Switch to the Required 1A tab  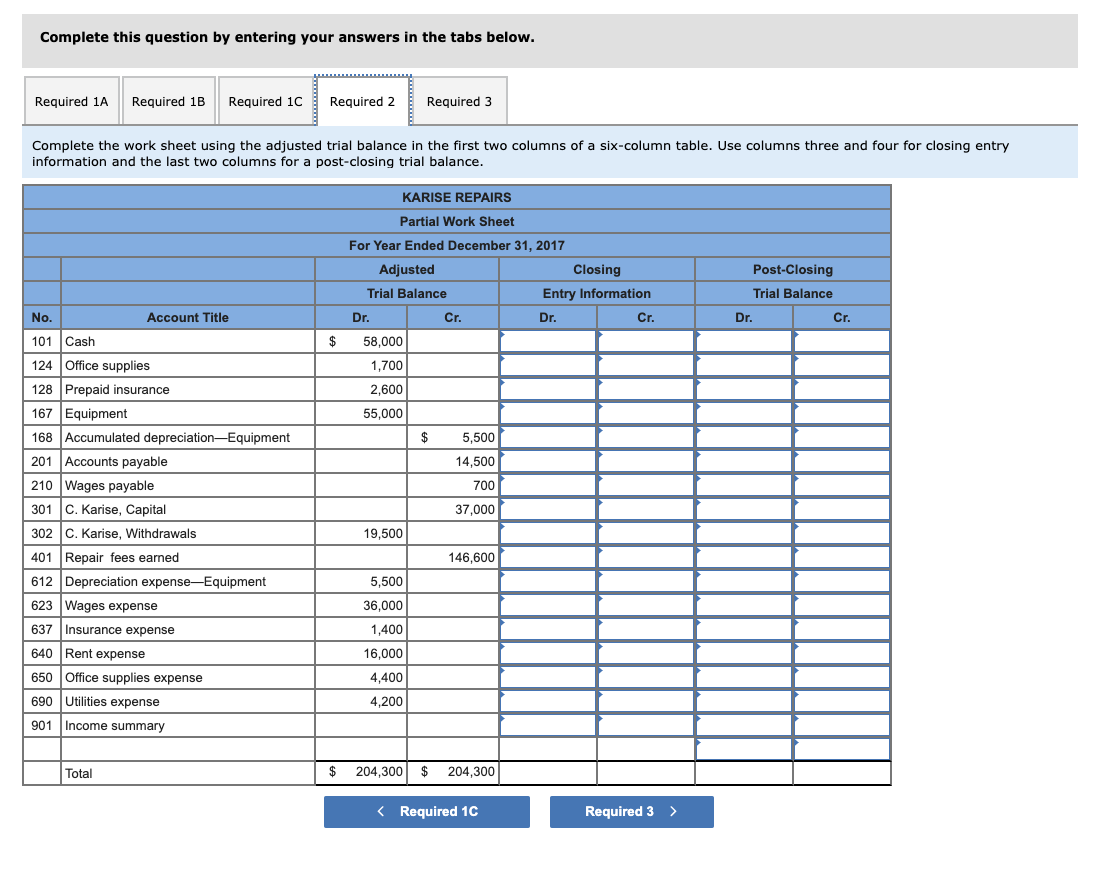tap(71, 101)
